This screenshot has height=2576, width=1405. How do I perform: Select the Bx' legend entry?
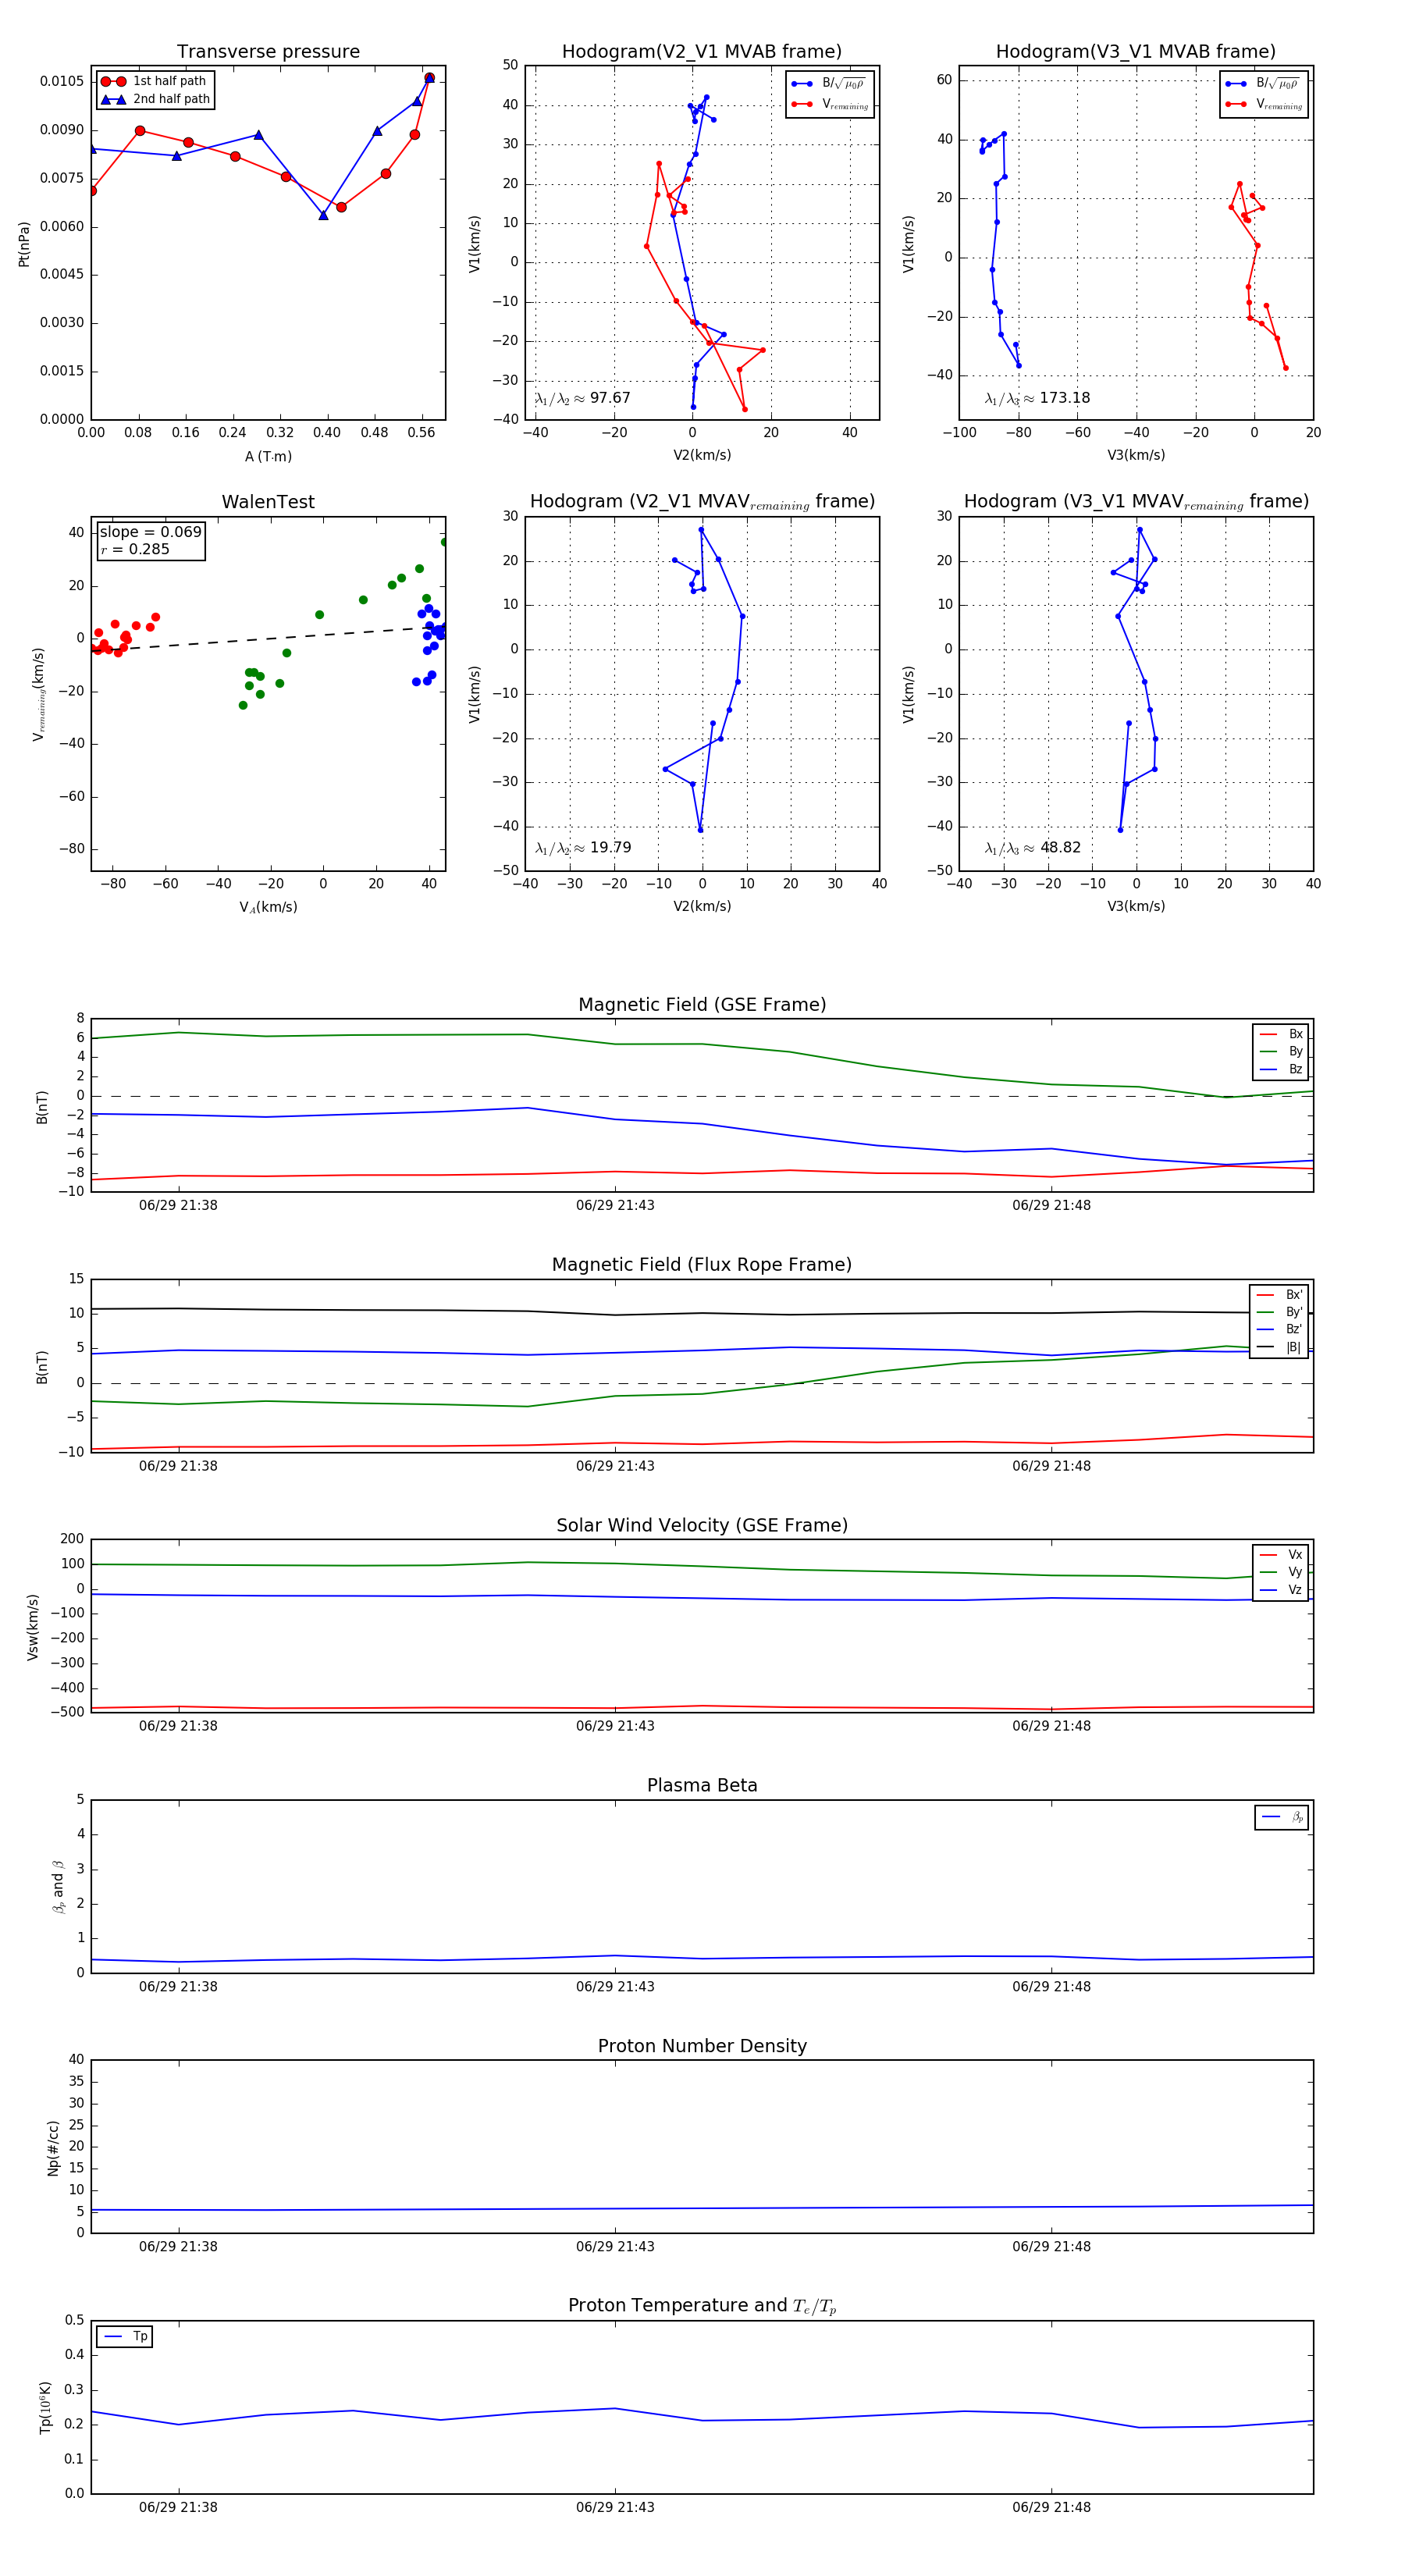click(1279, 1295)
